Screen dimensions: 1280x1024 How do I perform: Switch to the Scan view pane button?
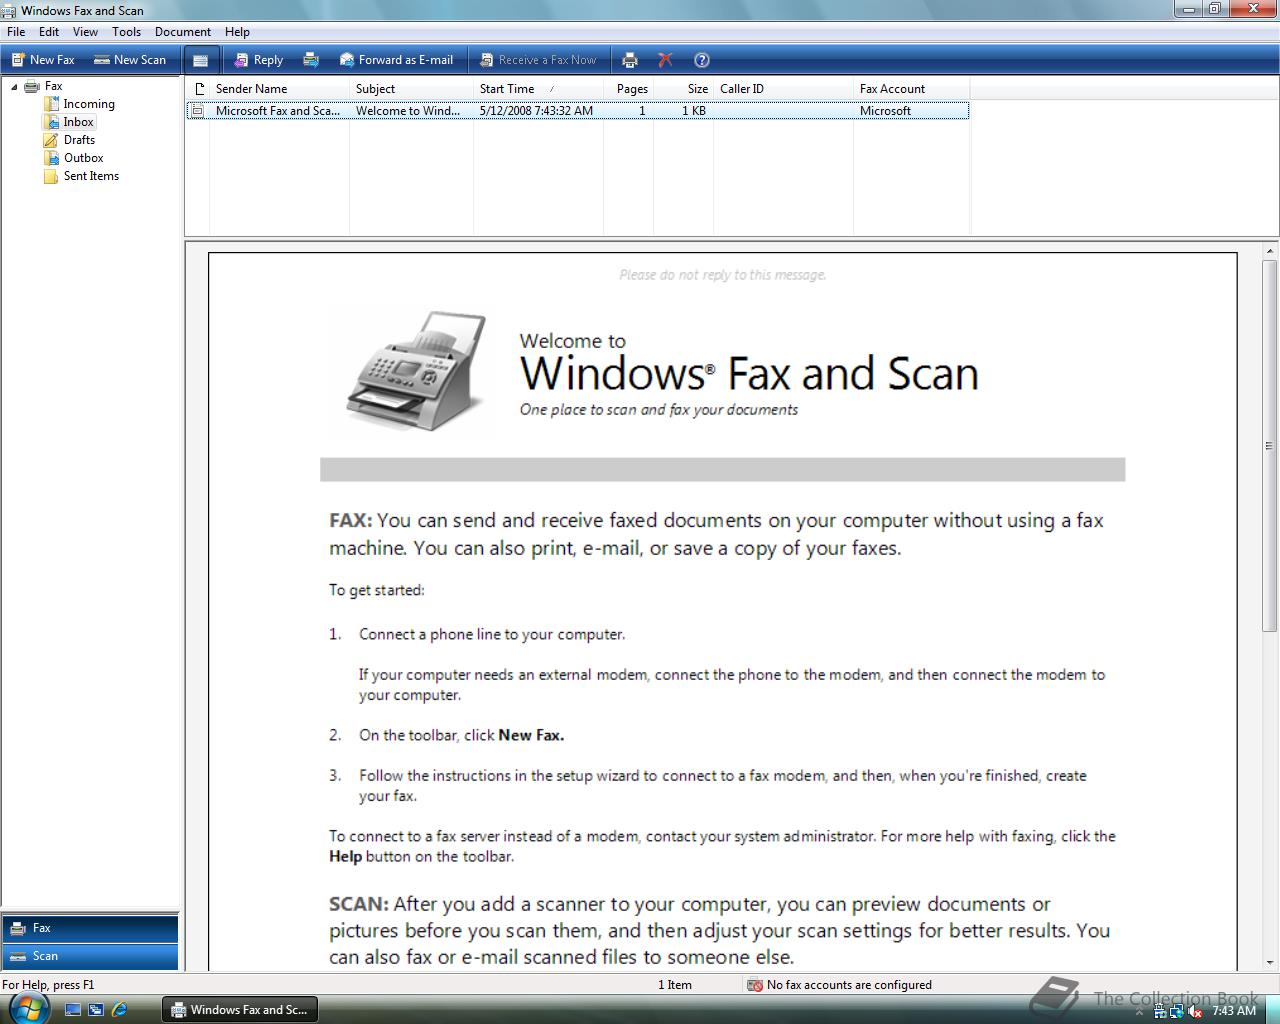point(90,956)
